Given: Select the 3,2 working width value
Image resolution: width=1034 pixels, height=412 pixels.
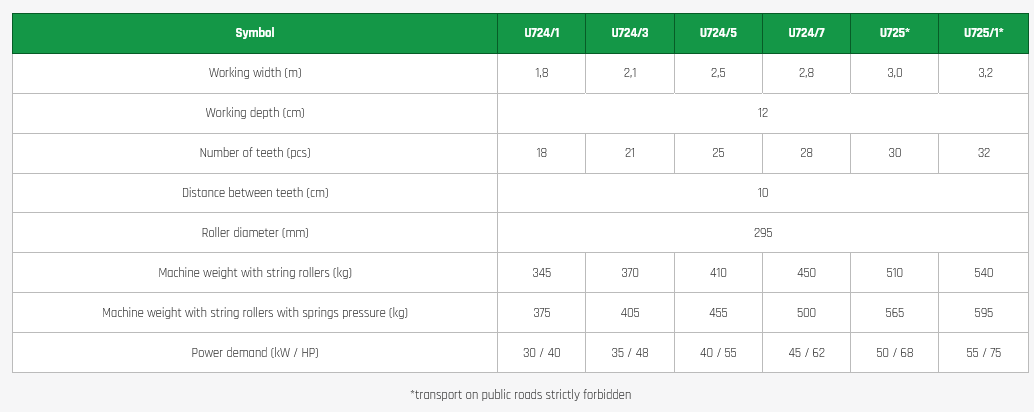Looking at the screenshot, I should (983, 73).
